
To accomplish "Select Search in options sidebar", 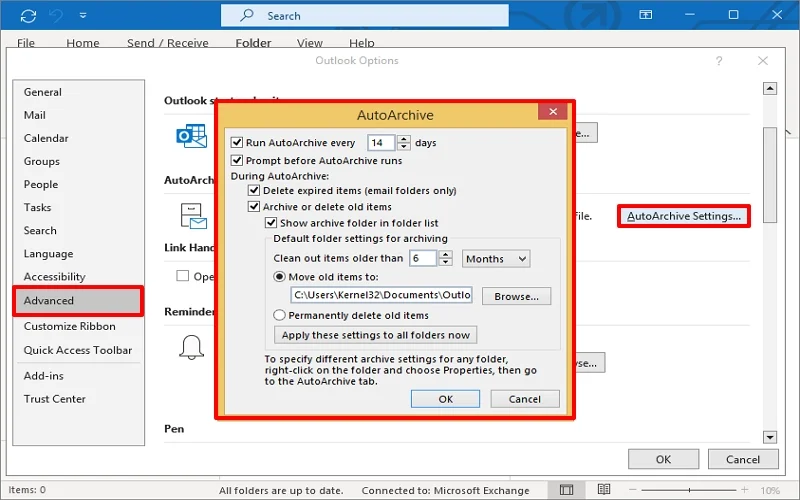I will (78, 230).
